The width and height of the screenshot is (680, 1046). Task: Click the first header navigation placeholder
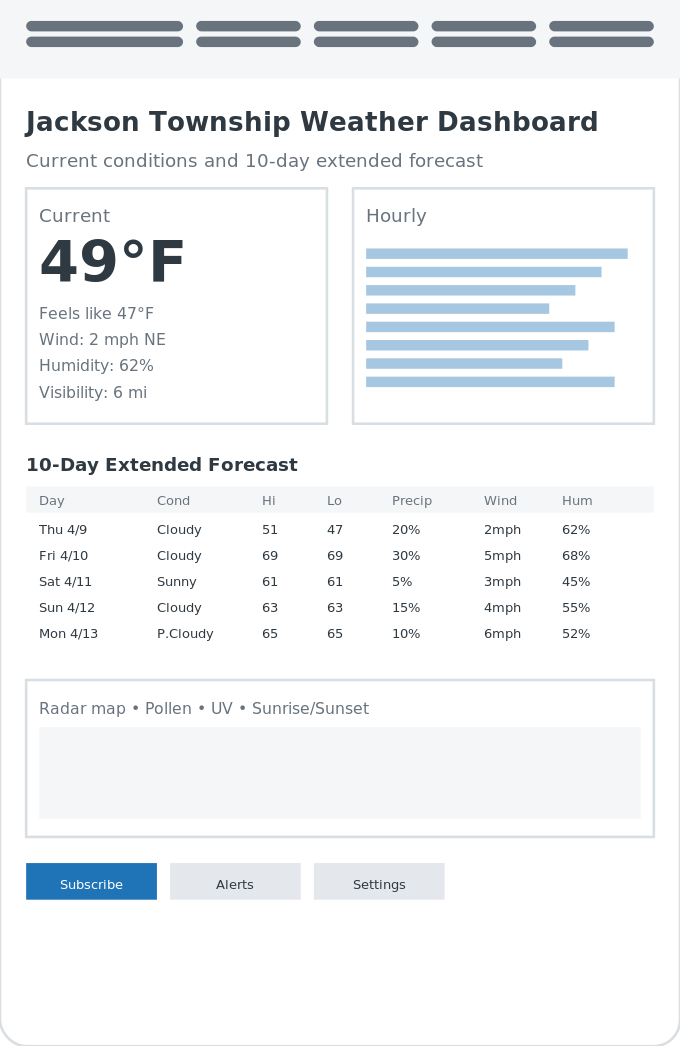(x=104, y=34)
